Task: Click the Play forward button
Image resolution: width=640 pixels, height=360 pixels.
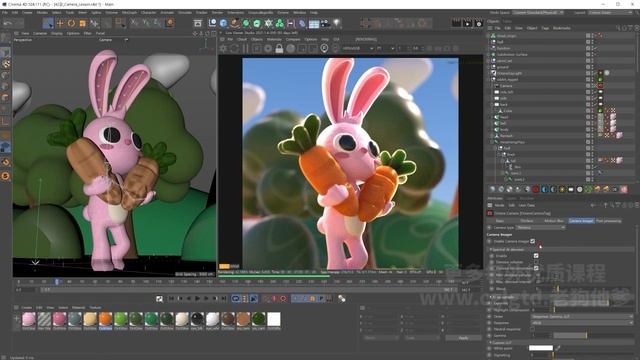Action: [198, 299]
